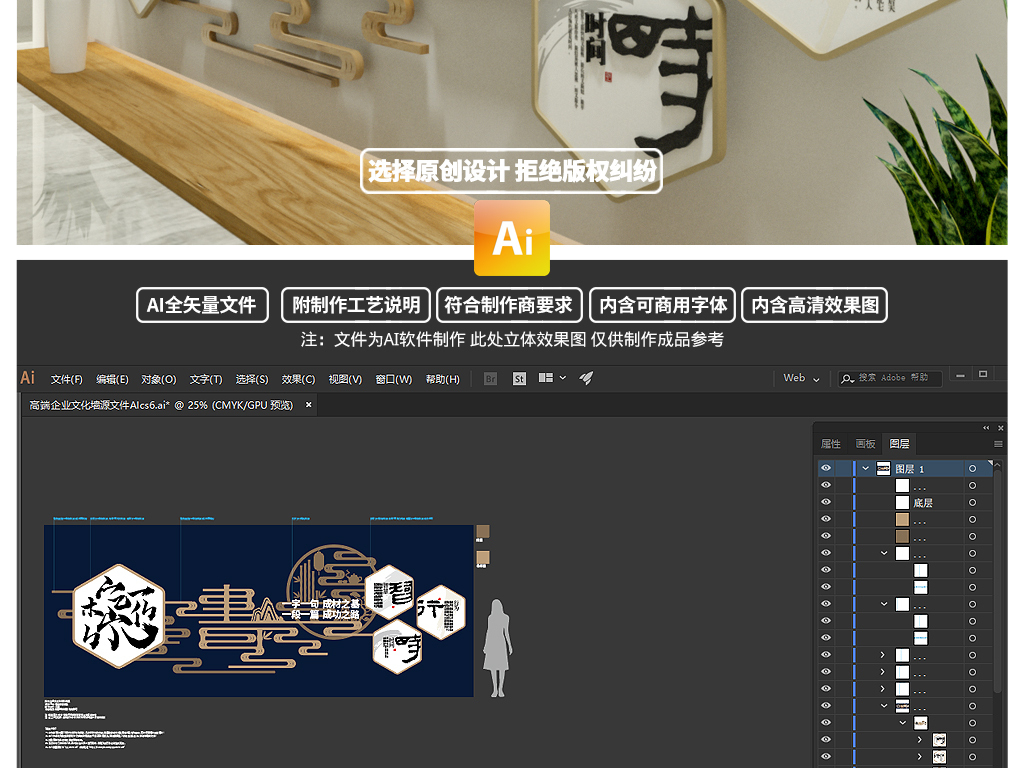
Task: Hide the 图层 1 layer
Action: click(826, 468)
